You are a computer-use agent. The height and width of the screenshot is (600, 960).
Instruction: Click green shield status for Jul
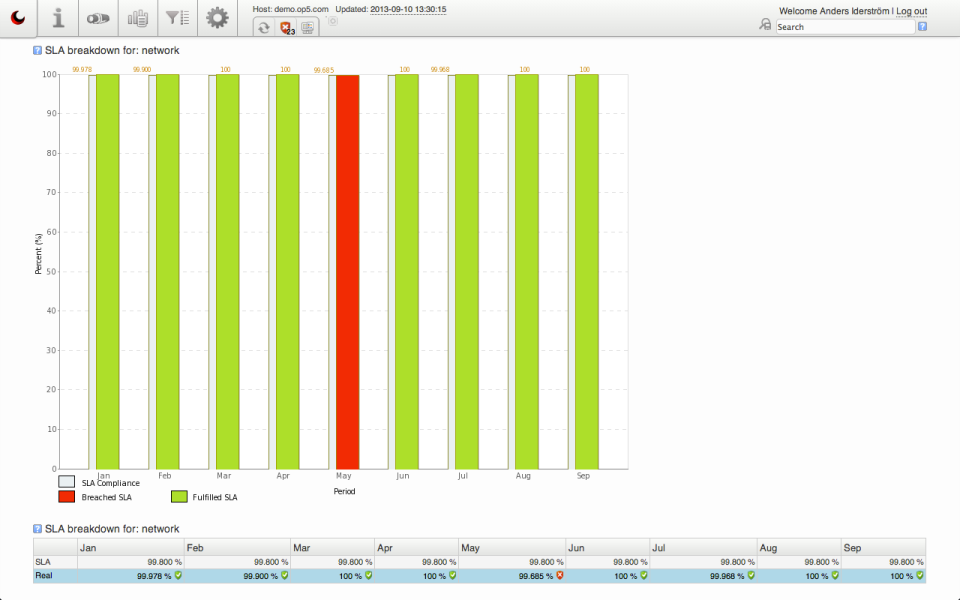(751, 576)
